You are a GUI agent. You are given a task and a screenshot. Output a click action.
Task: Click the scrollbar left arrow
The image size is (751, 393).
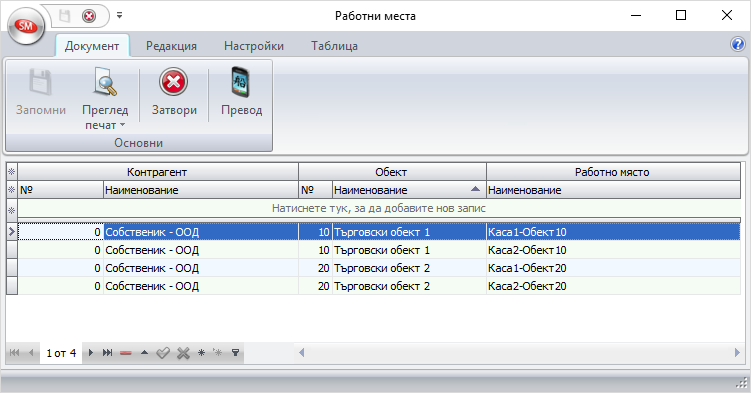click(x=301, y=353)
